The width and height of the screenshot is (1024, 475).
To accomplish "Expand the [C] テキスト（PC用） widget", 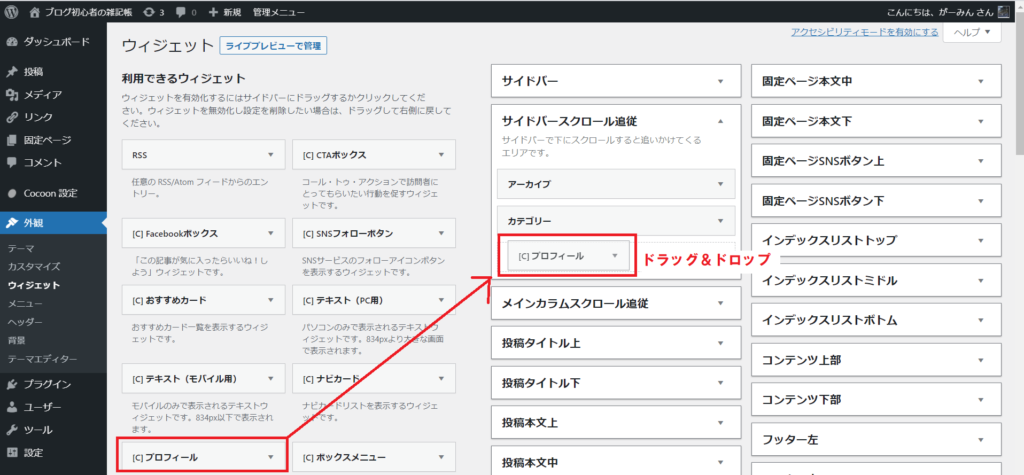I will [441, 301].
